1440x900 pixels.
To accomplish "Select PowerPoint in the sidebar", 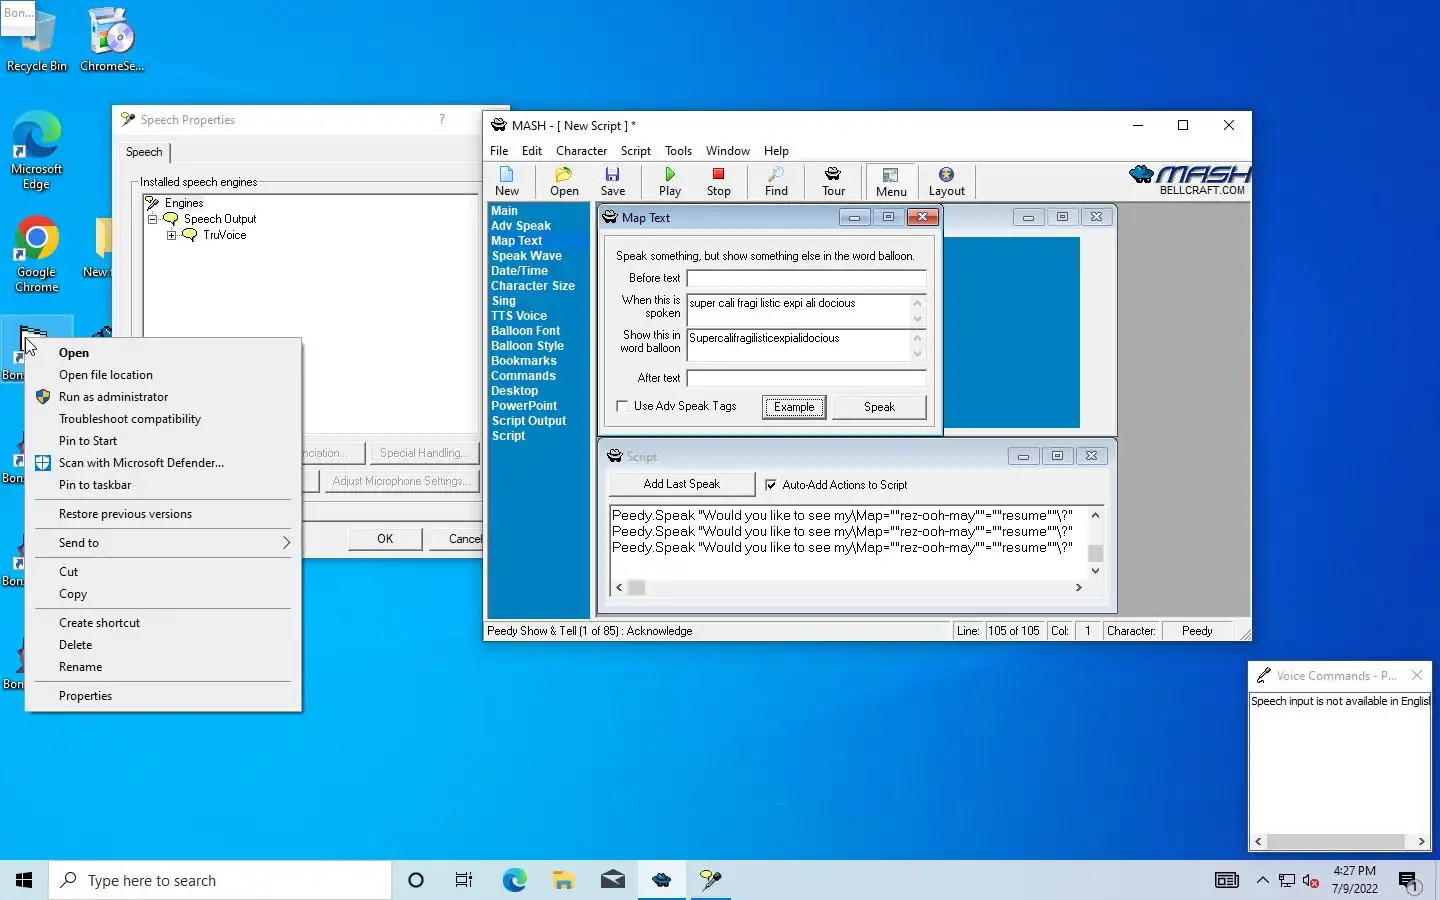I will point(524,406).
